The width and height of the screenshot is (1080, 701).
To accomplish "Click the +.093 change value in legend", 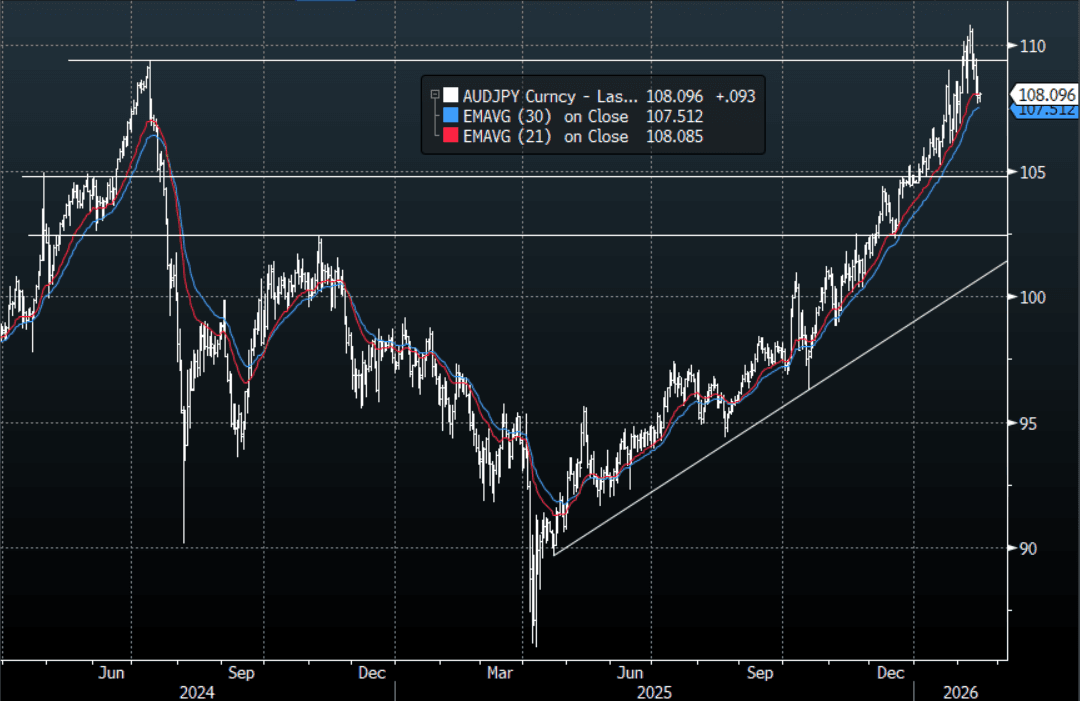I will tap(733, 96).
